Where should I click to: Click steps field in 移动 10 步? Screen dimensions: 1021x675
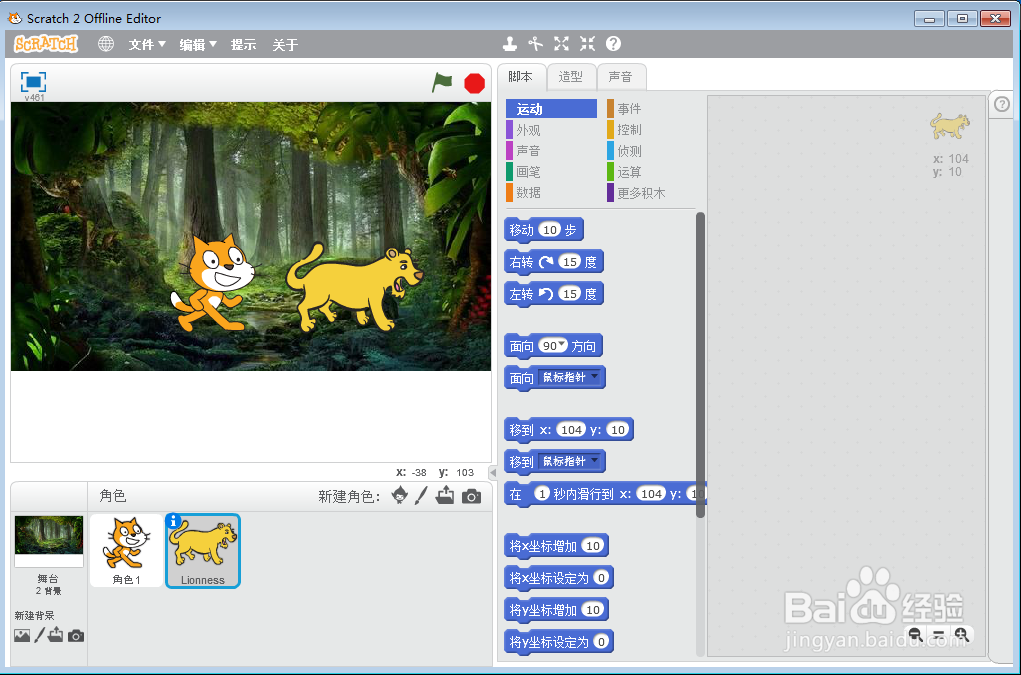(550, 229)
